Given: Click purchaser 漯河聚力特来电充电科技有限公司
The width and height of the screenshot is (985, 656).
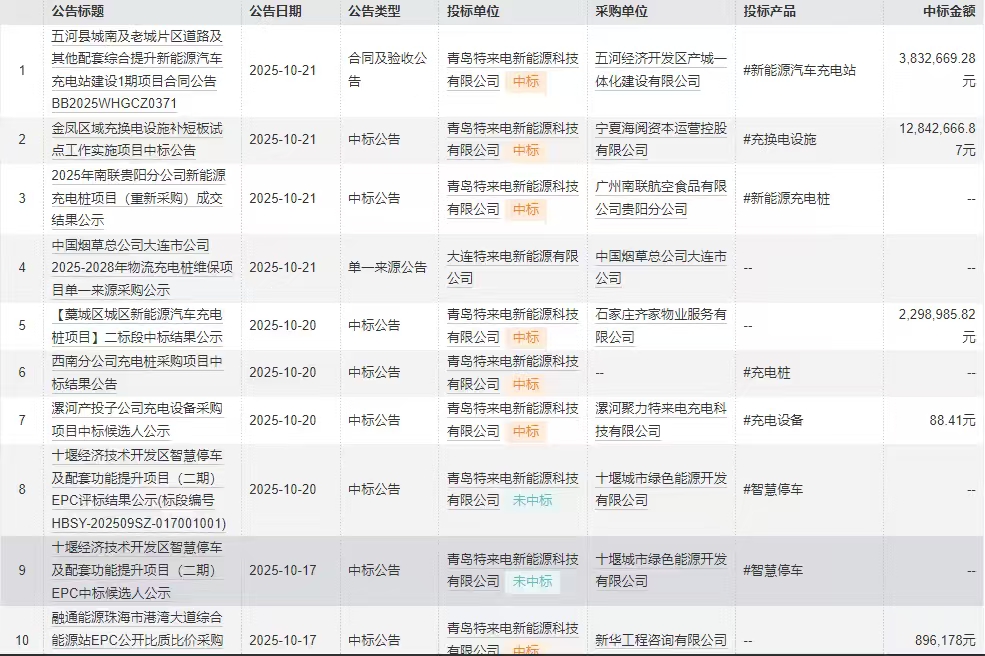Looking at the screenshot, I should (661, 420).
